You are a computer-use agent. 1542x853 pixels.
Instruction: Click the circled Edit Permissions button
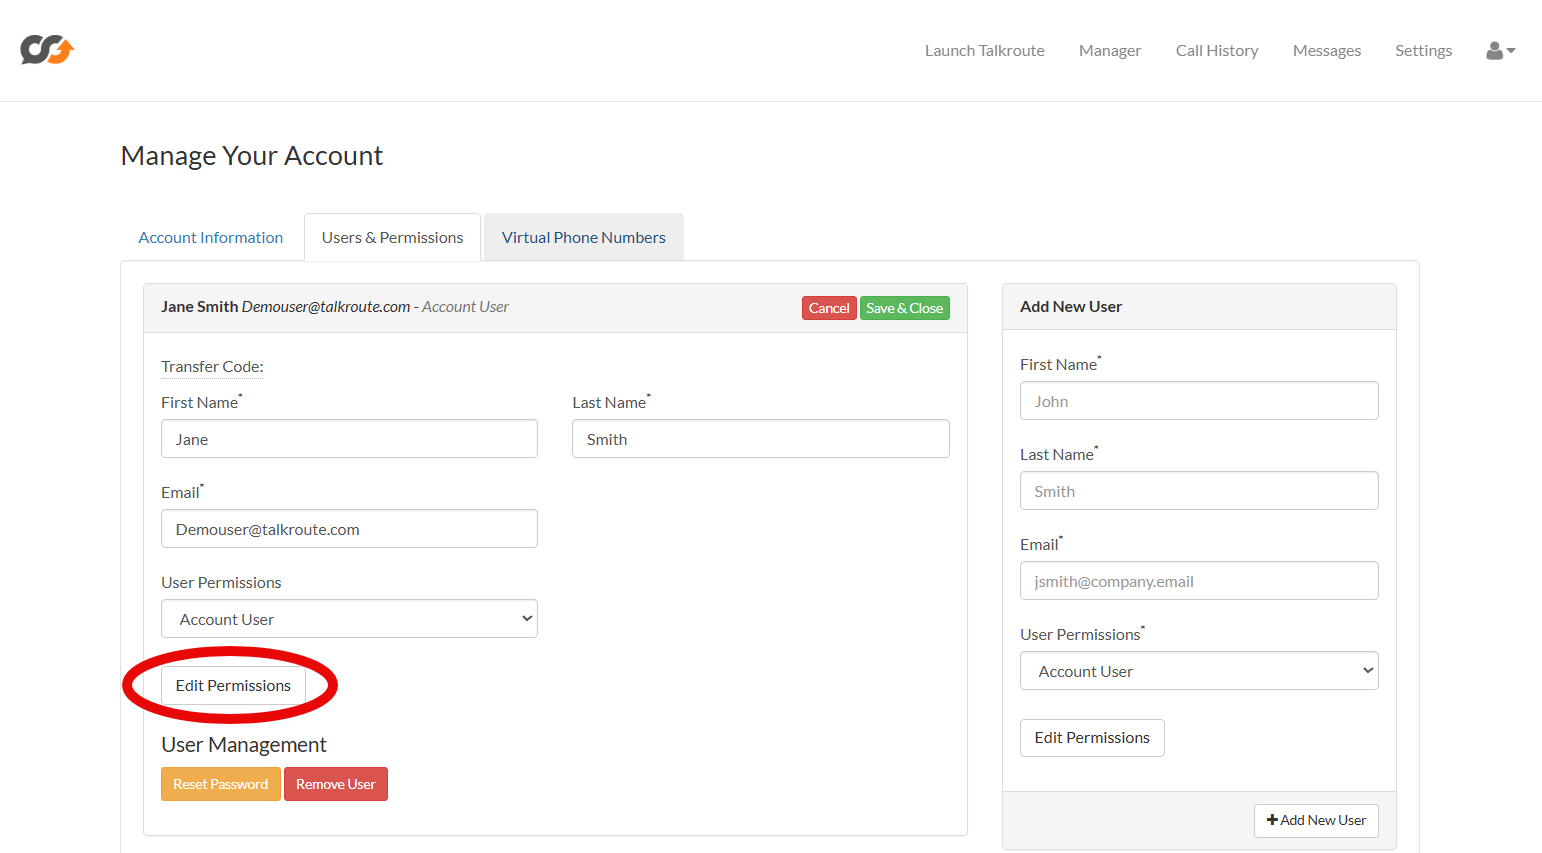coord(233,685)
